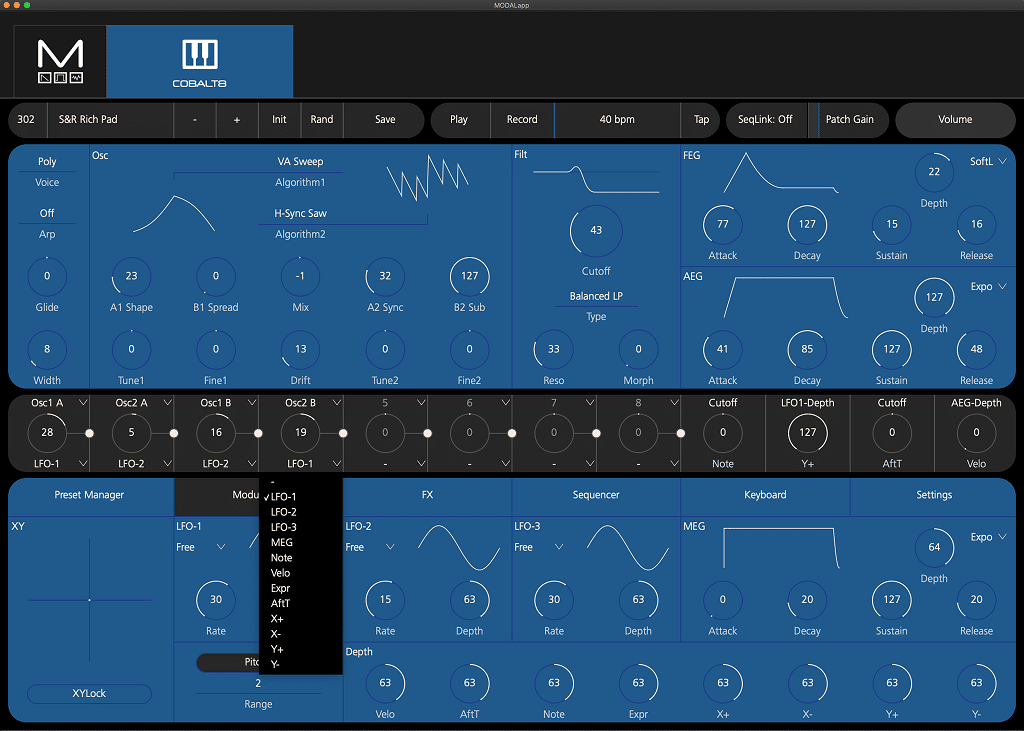Open the Preset Manager tab
This screenshot has height=731, width=1024.
[x=89, y=495]
